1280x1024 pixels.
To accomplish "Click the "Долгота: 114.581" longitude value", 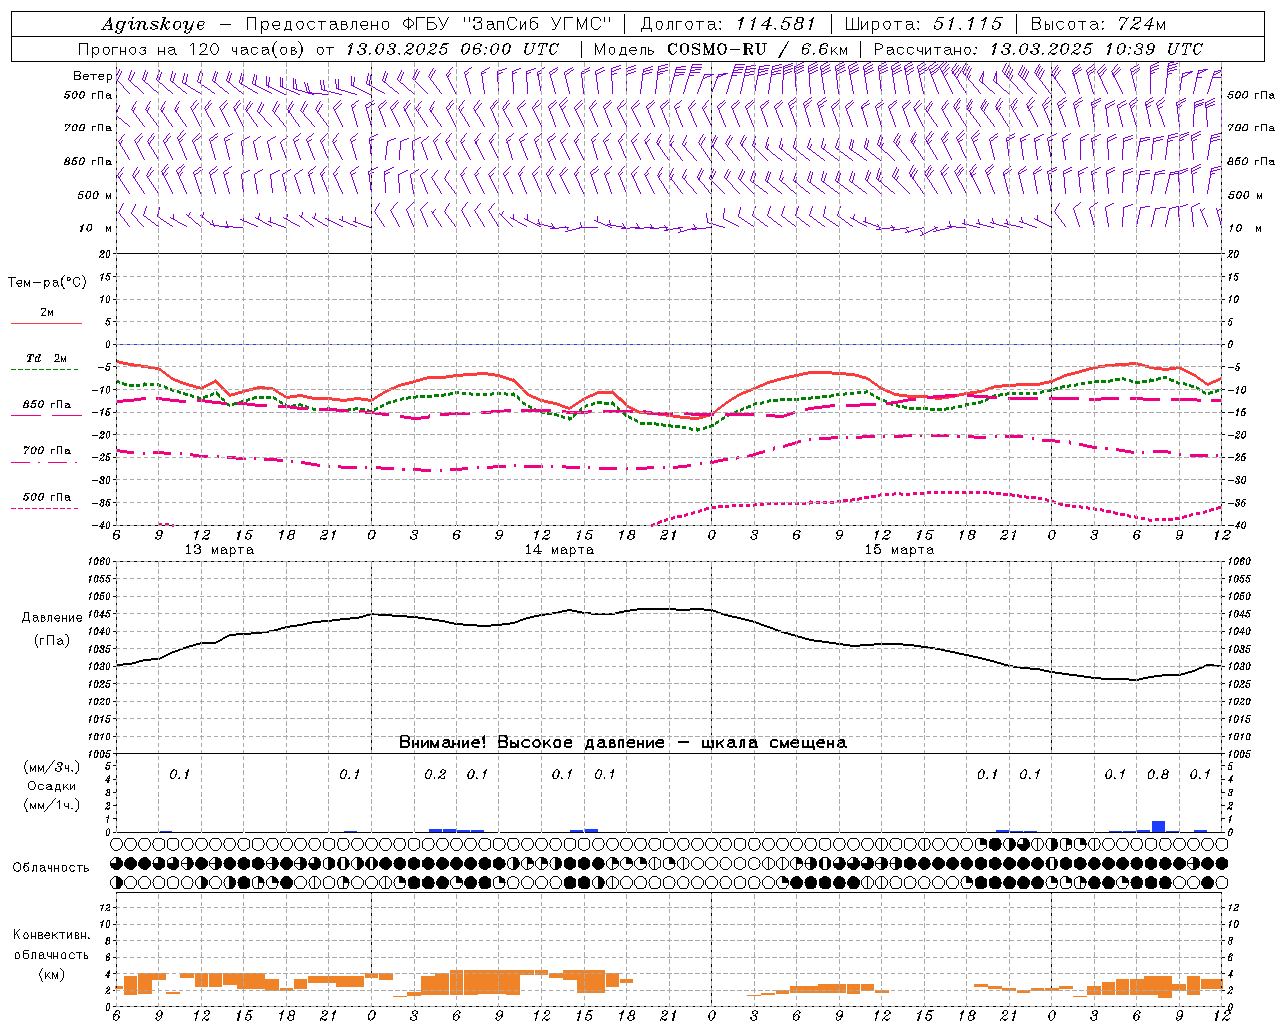I will pos(728,24).
